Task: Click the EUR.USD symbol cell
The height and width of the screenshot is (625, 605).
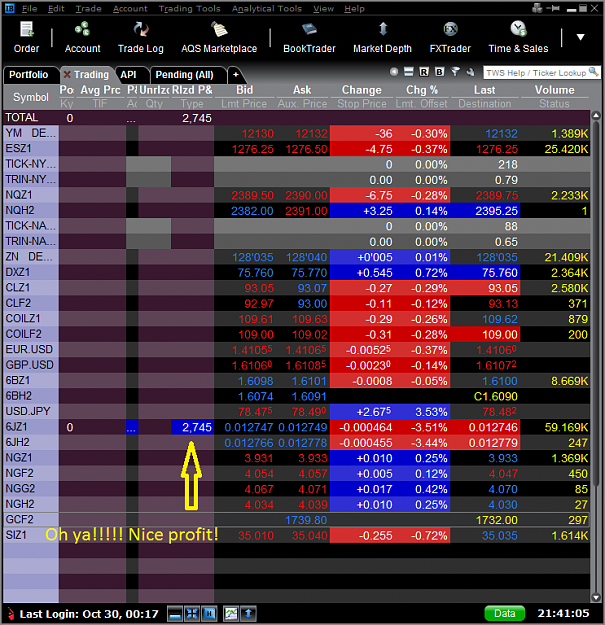Action: [31, 350]
